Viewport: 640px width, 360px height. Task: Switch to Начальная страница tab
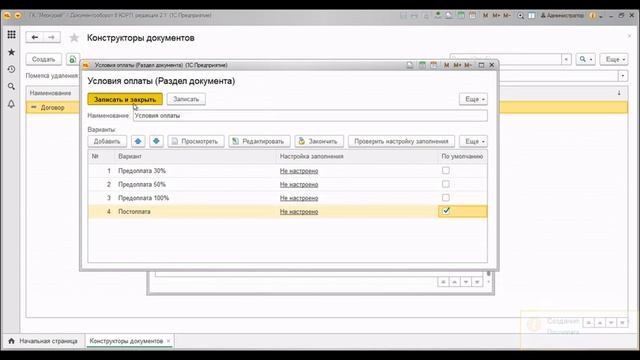point(43,341)
